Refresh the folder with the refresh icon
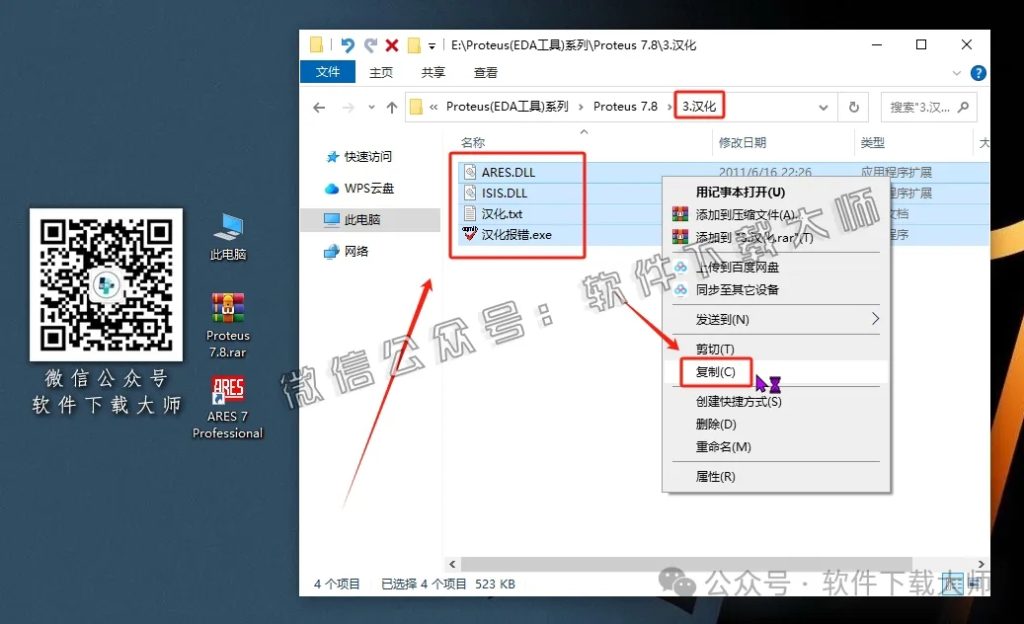This screenshot has width=1024, height=624. point(852,107)
